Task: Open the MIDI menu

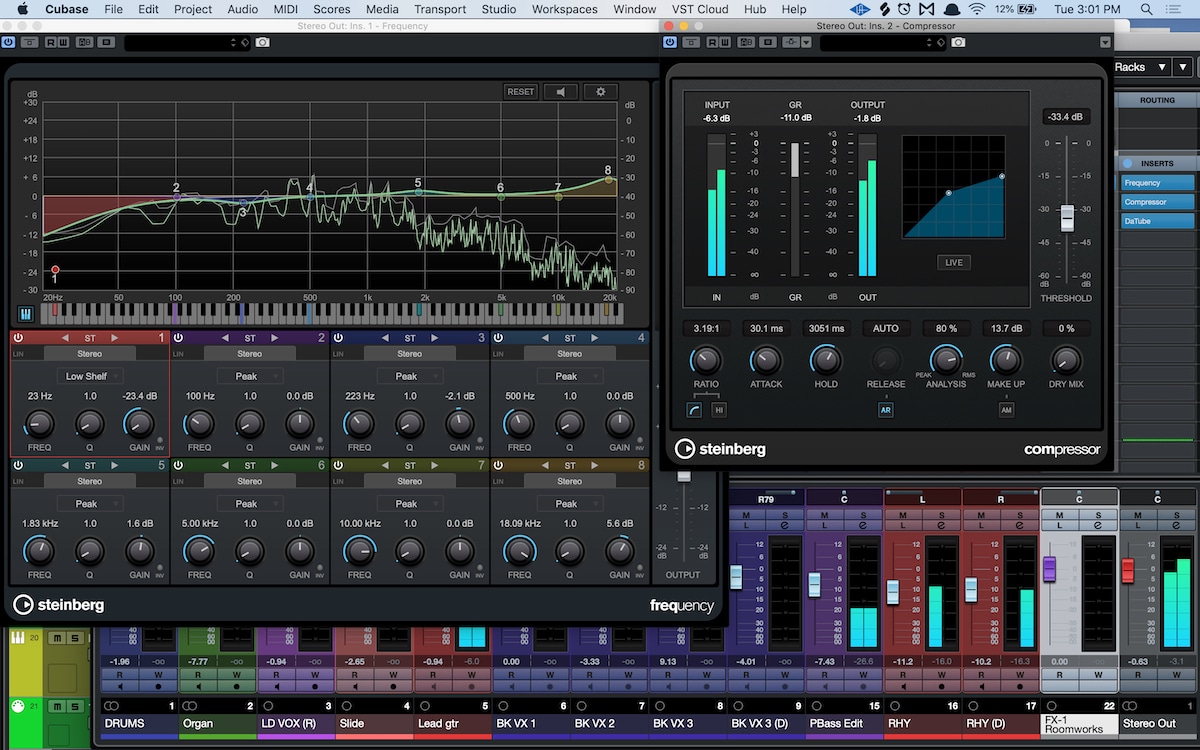Action: pos(286,9)
